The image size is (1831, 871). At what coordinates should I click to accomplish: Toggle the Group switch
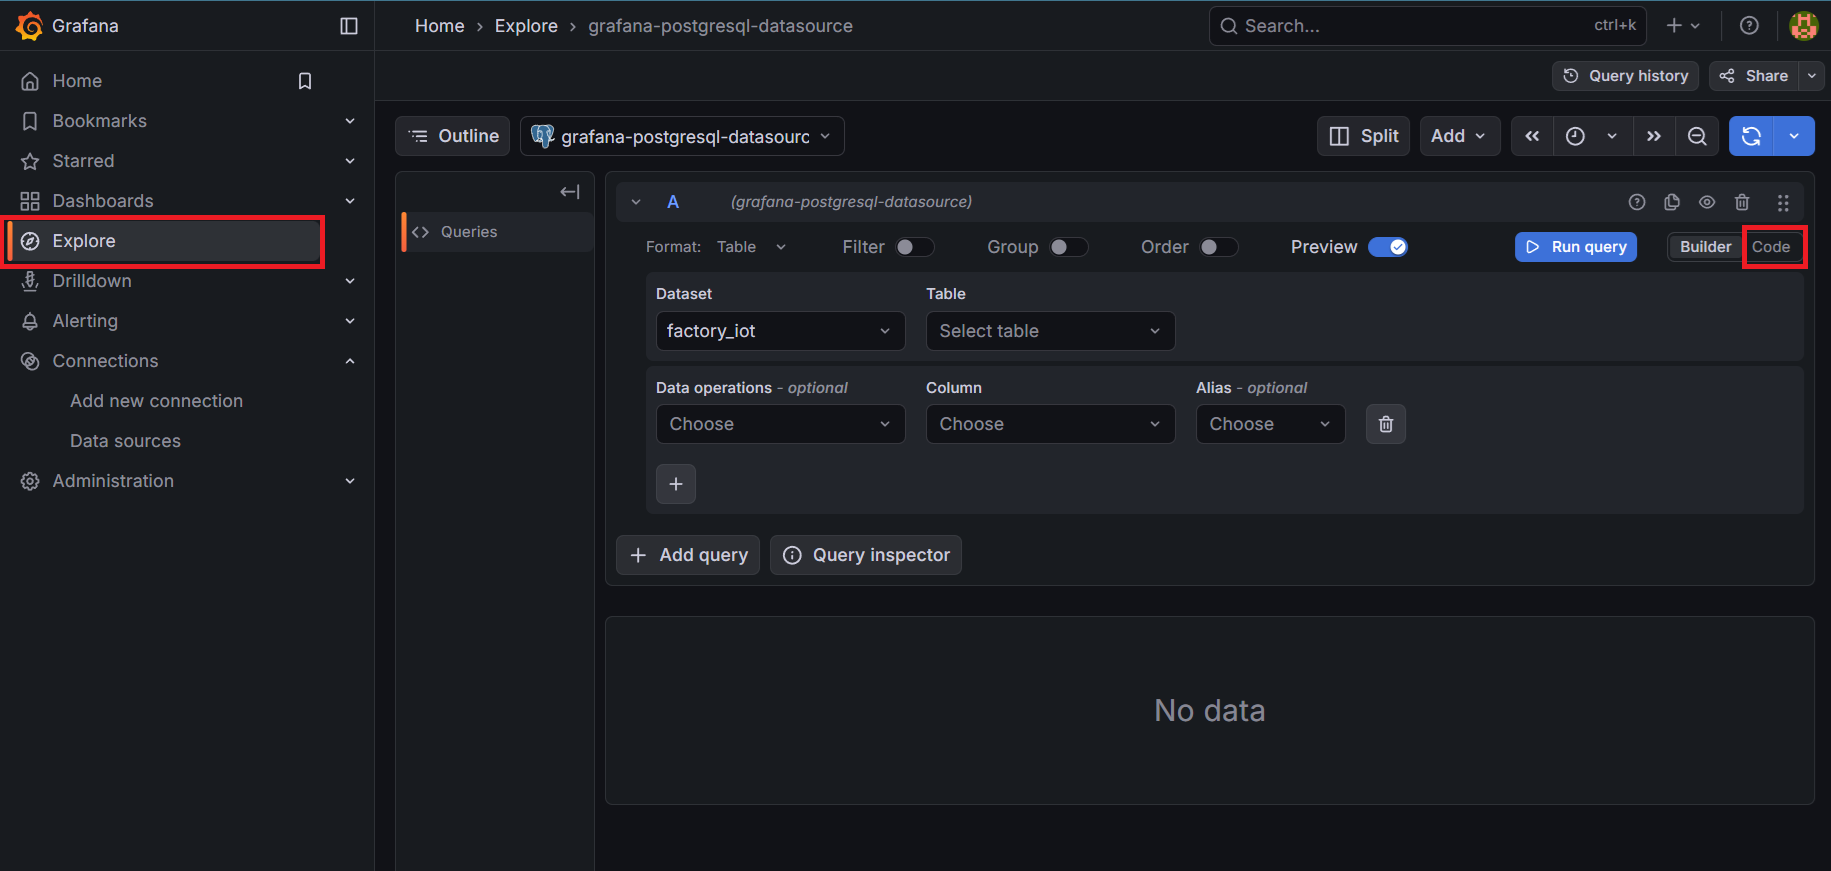(1068, 247)
